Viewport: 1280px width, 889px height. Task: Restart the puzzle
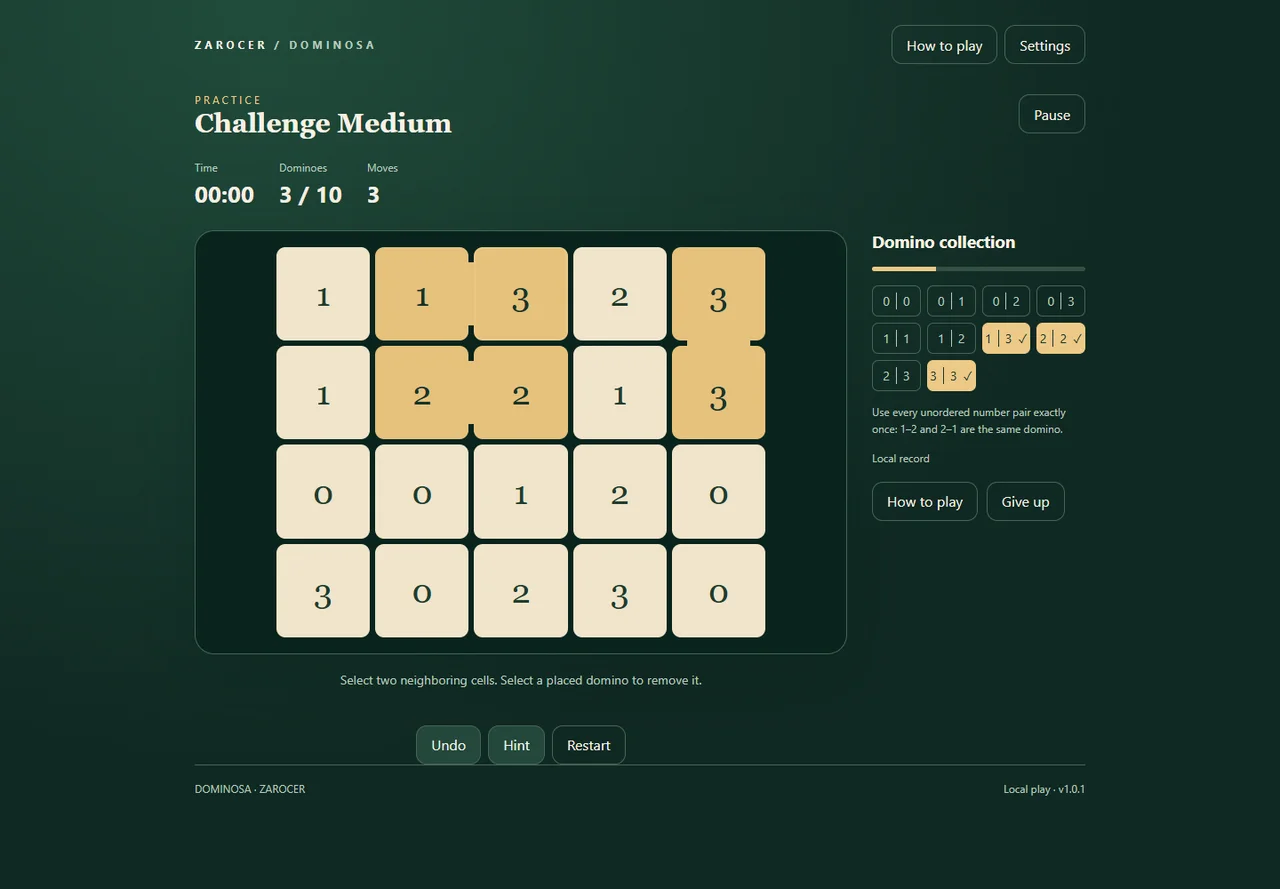click(588, 745)
